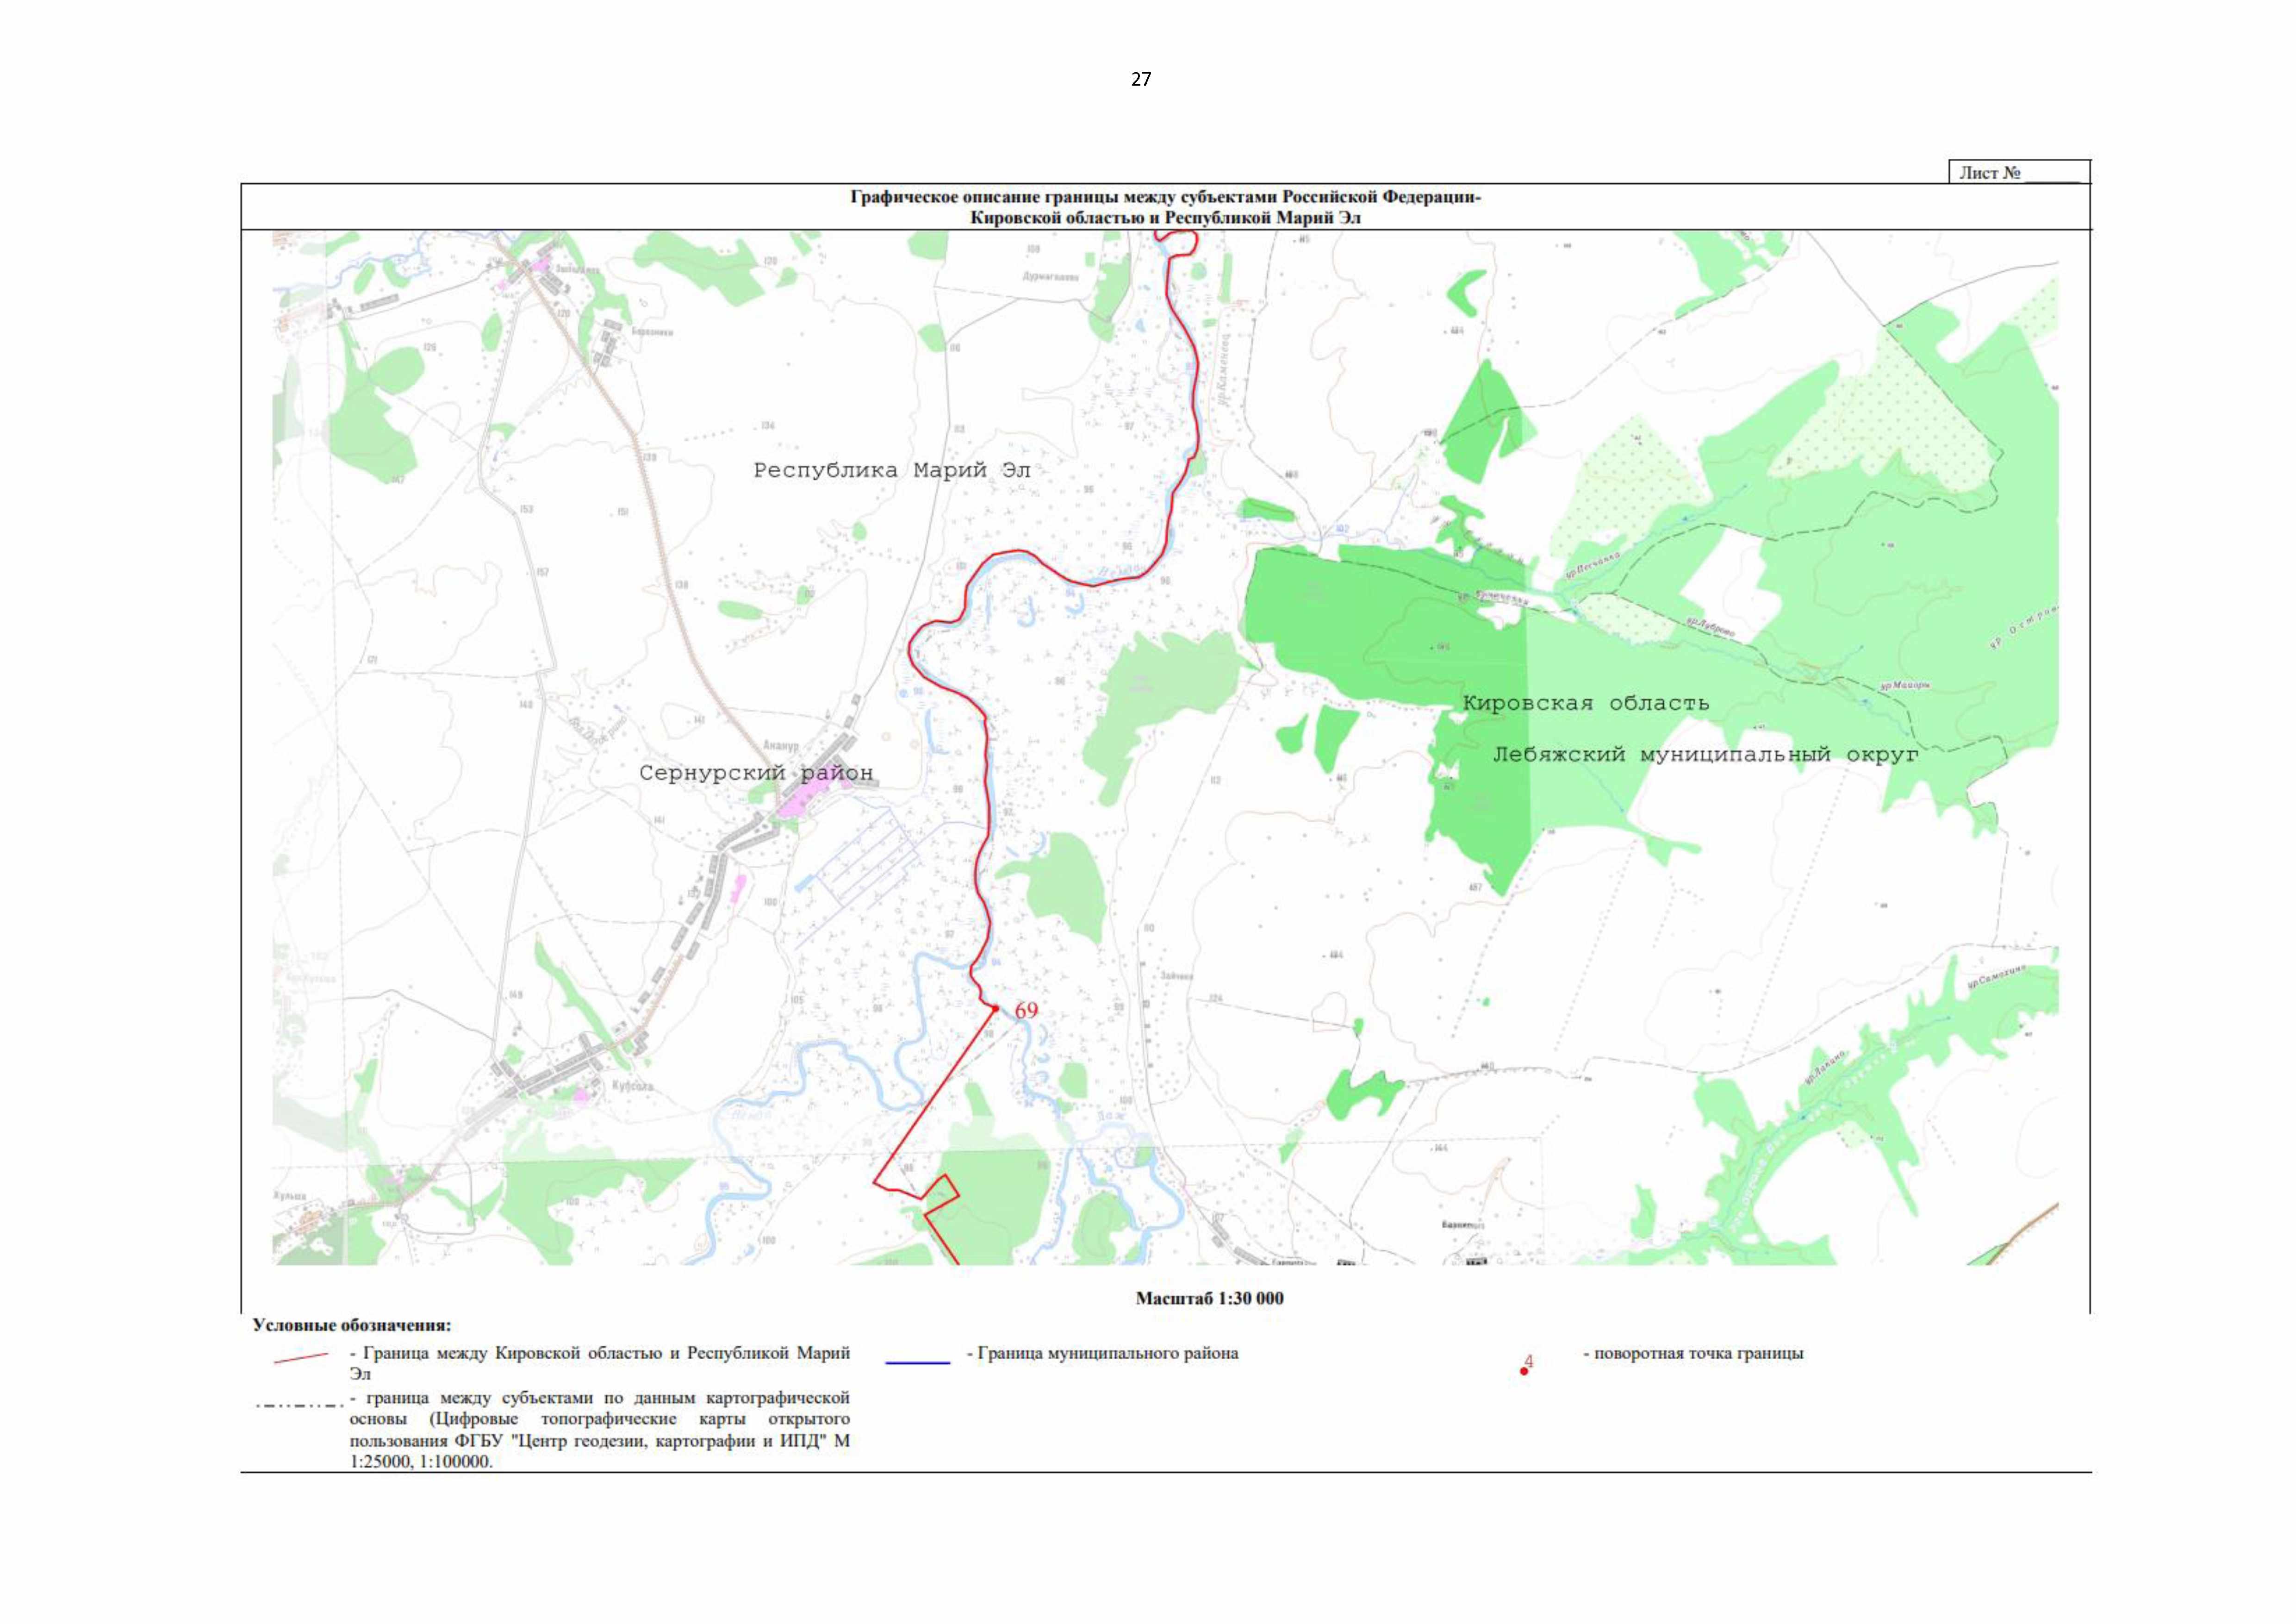Click the red boundary line legend sample
2296x1624 pixels.
[x=301, y=1357]
